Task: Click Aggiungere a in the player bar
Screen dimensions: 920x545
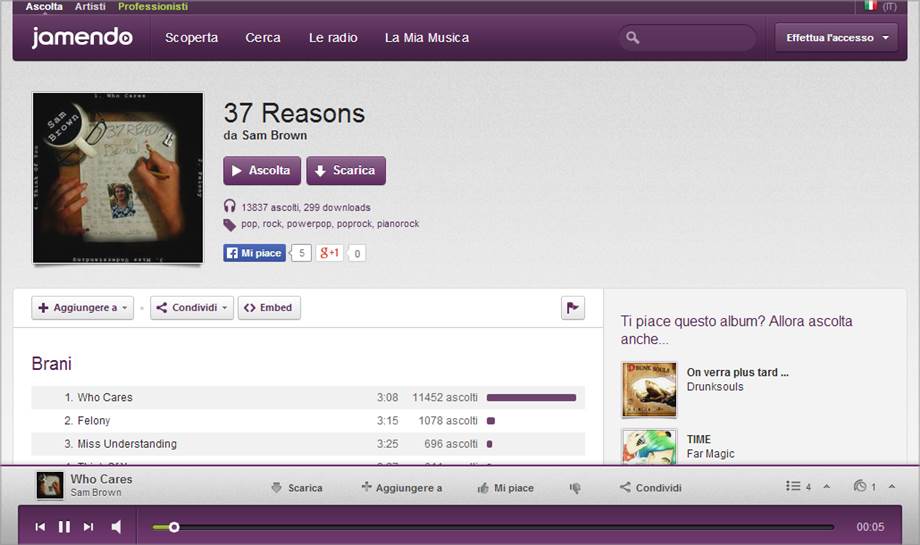Action: [x=402, y=488]
